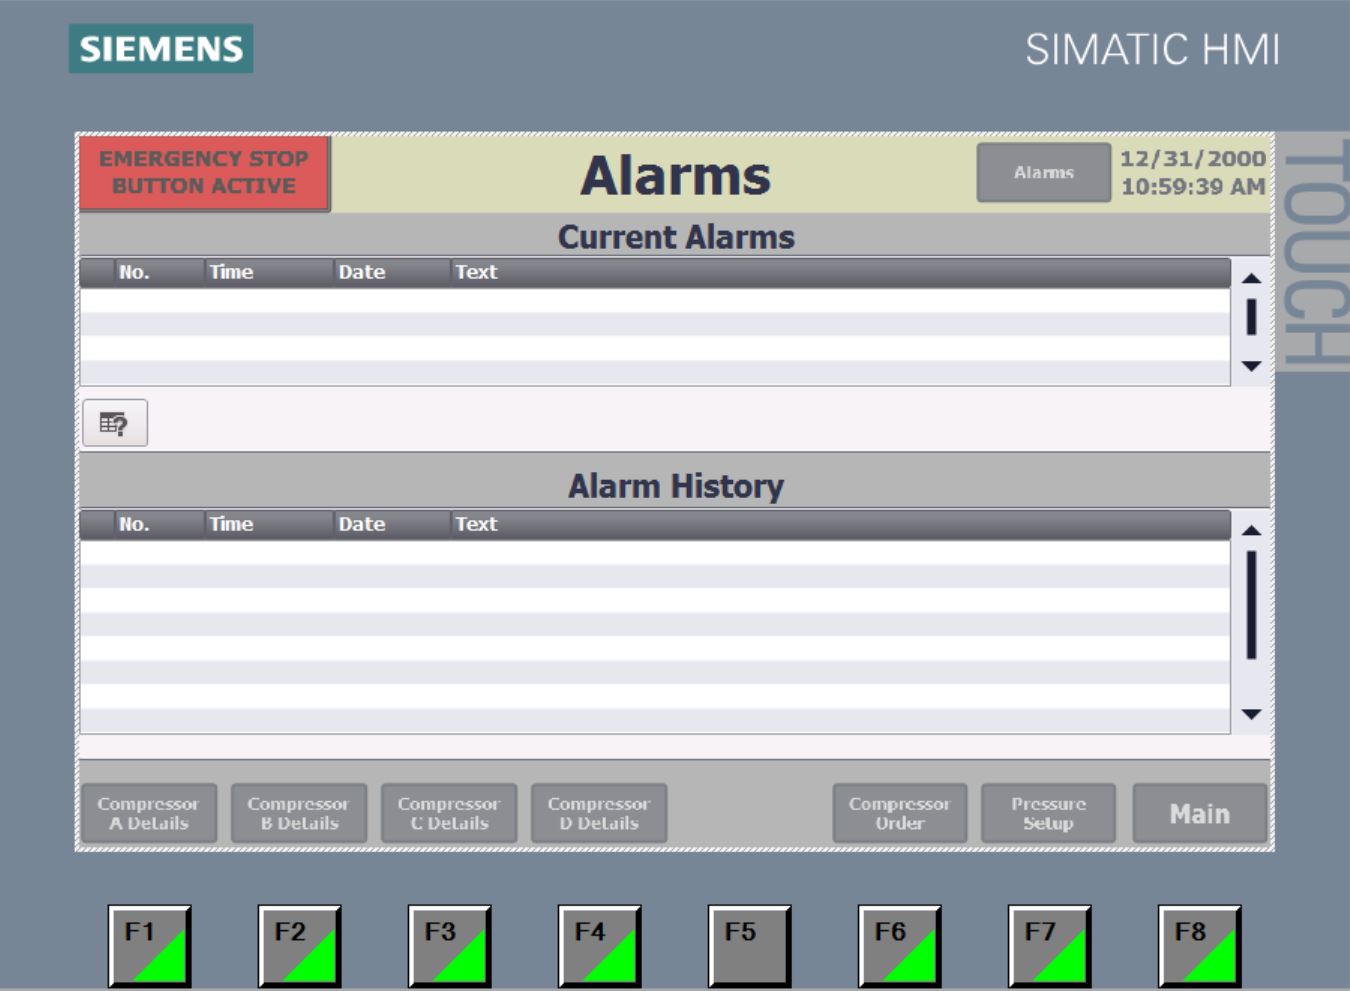The image size is (1350, 991).
Task: Return to the Main screen
Action: click(x=1199, y=813)
